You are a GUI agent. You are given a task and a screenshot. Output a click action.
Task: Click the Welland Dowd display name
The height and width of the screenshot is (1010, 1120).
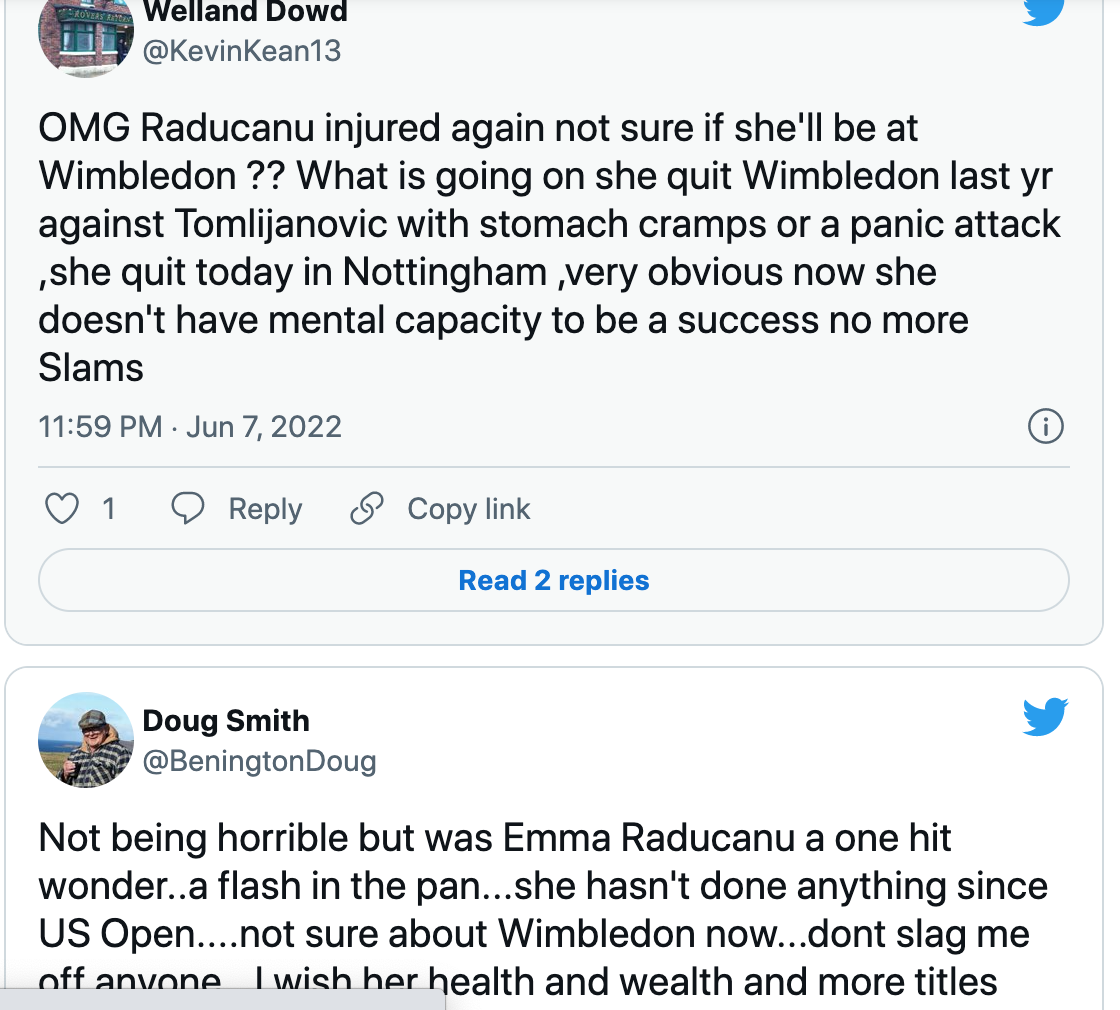(245, 12)
